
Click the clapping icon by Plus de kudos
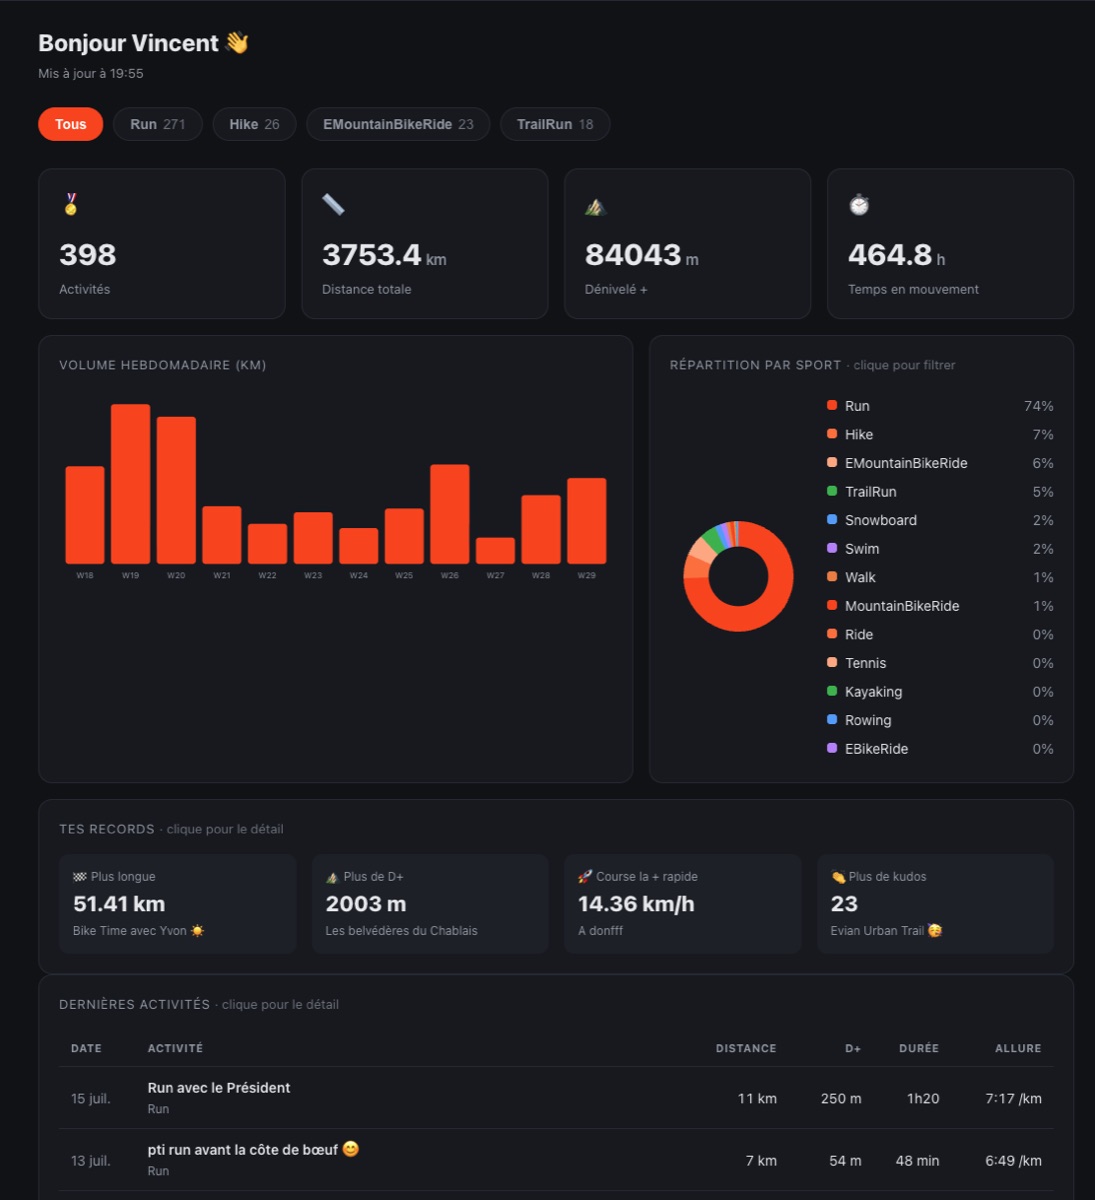(x=838, y=877)
